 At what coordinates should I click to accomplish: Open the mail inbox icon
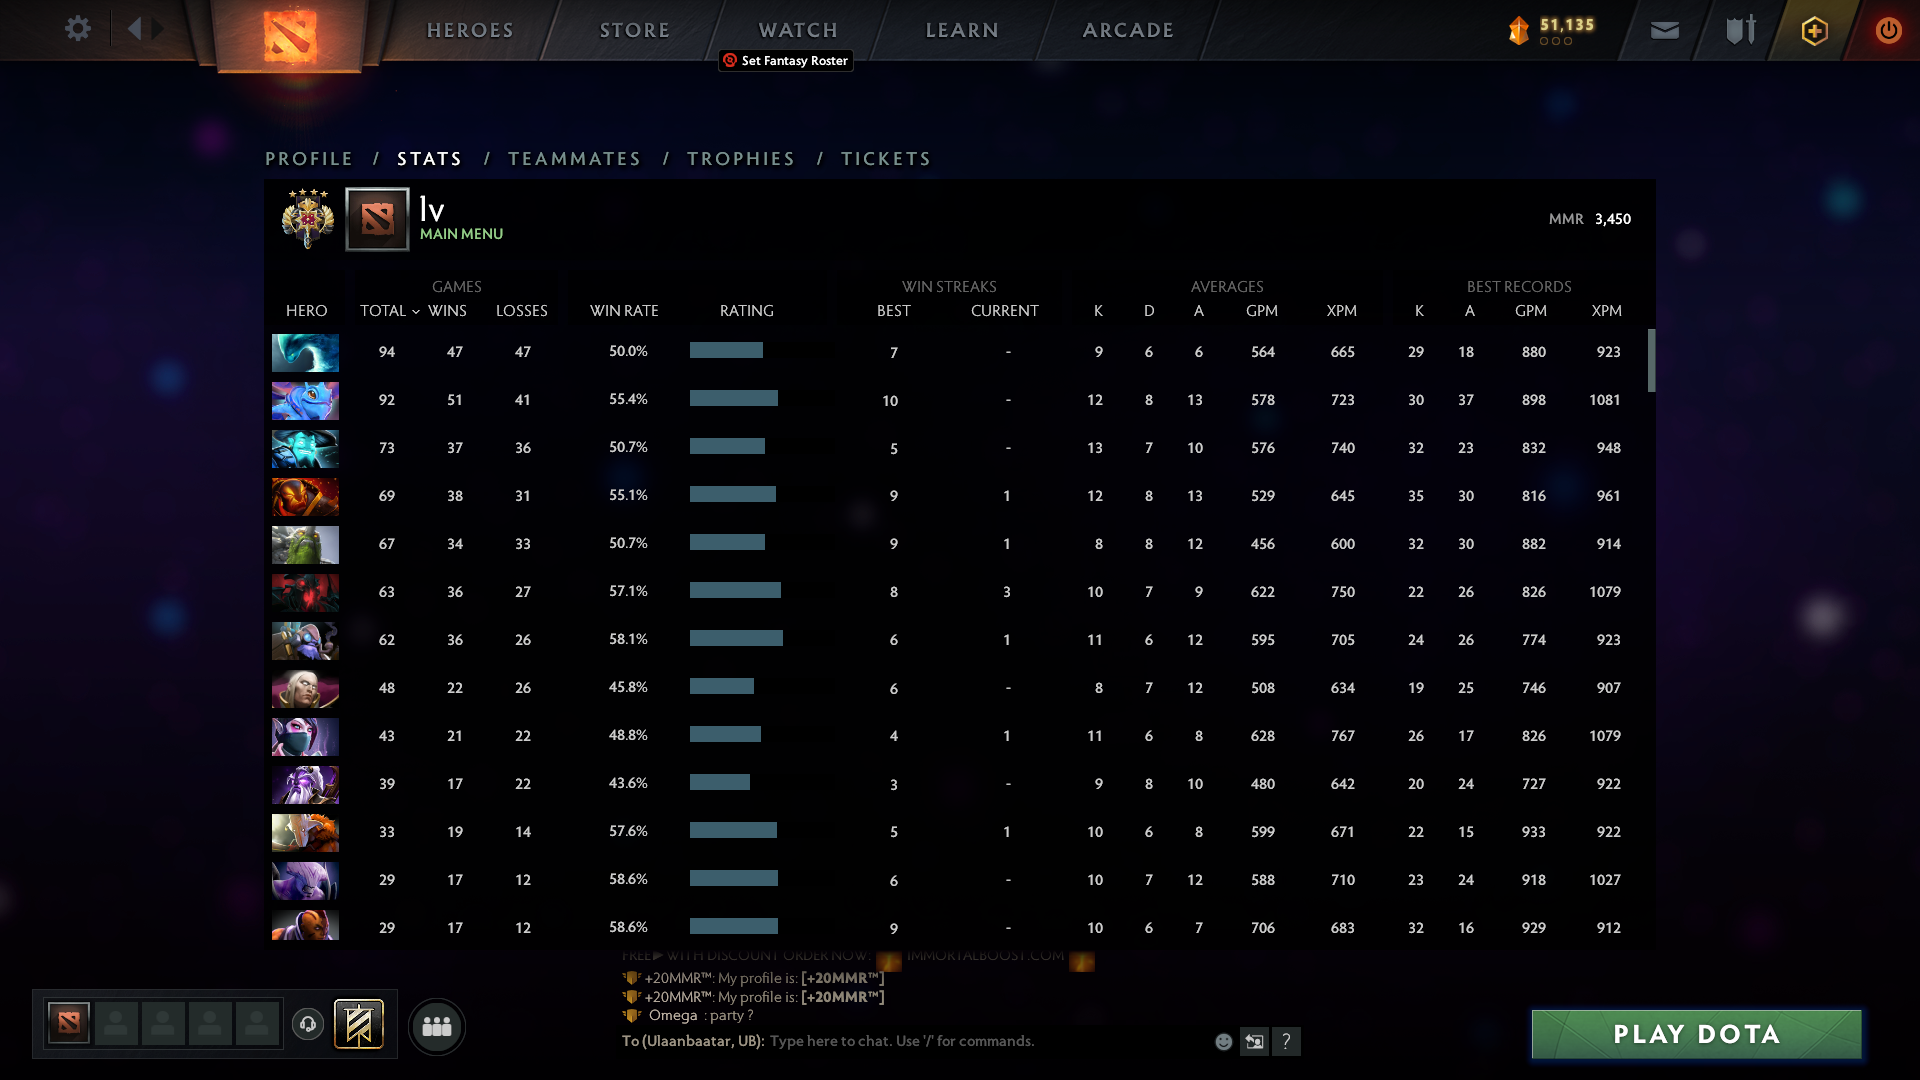click(x=1664, y=31)
